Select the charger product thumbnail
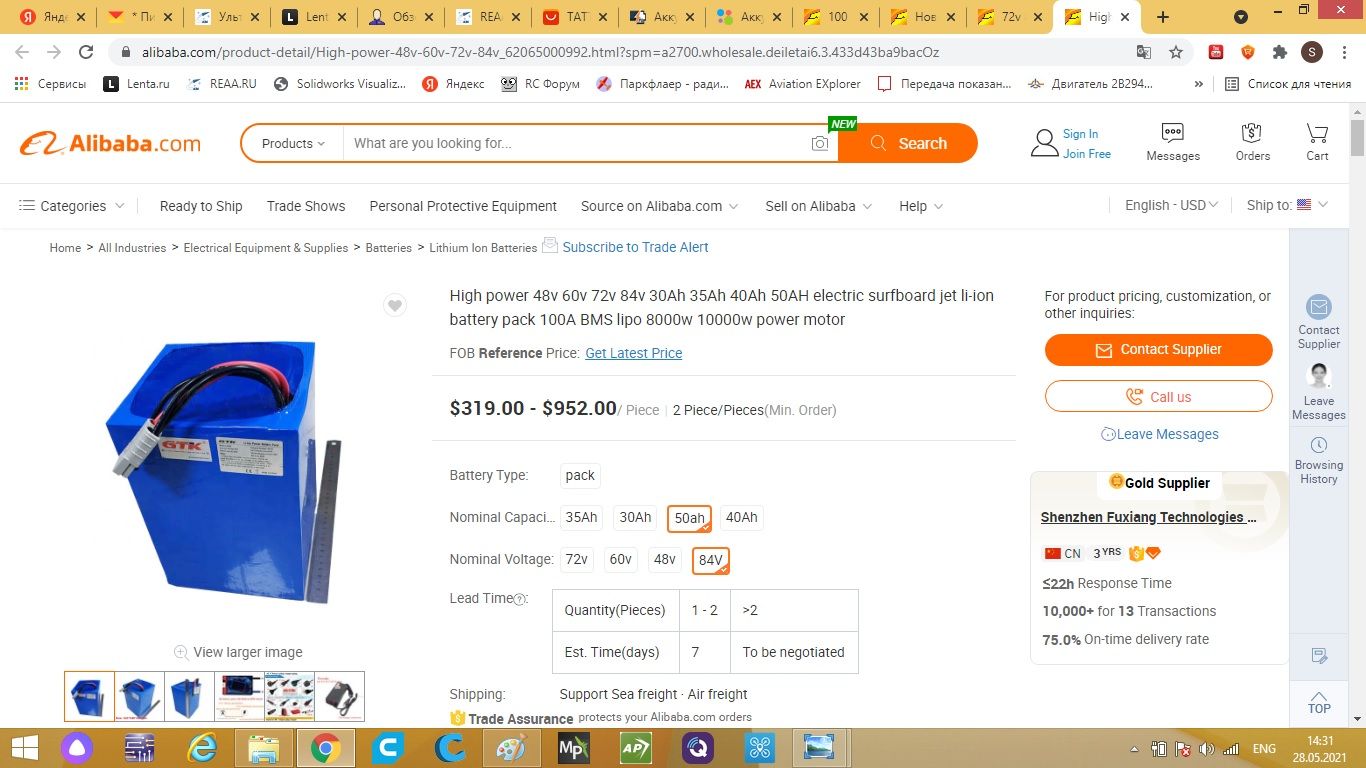 339,696
